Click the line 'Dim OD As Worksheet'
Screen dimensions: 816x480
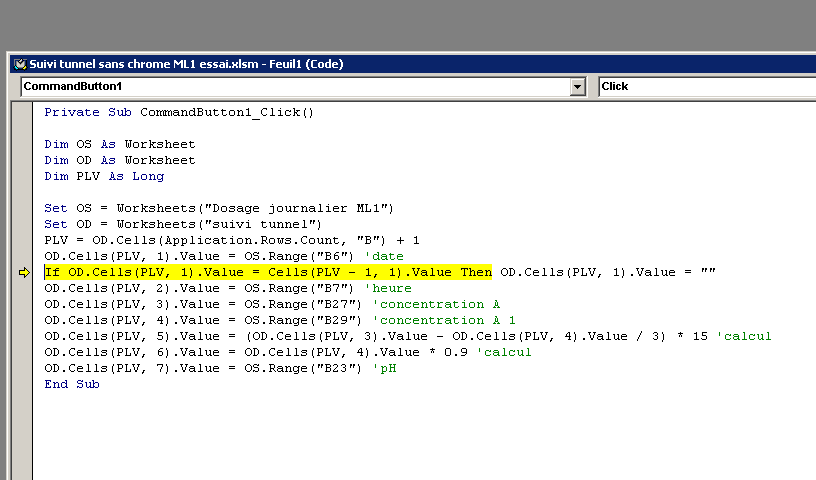120,160
